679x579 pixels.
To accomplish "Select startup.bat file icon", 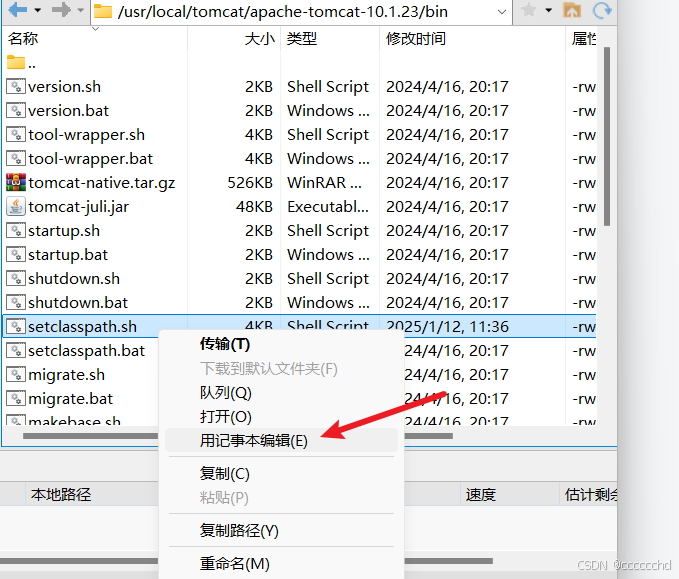I will point(16,255).
